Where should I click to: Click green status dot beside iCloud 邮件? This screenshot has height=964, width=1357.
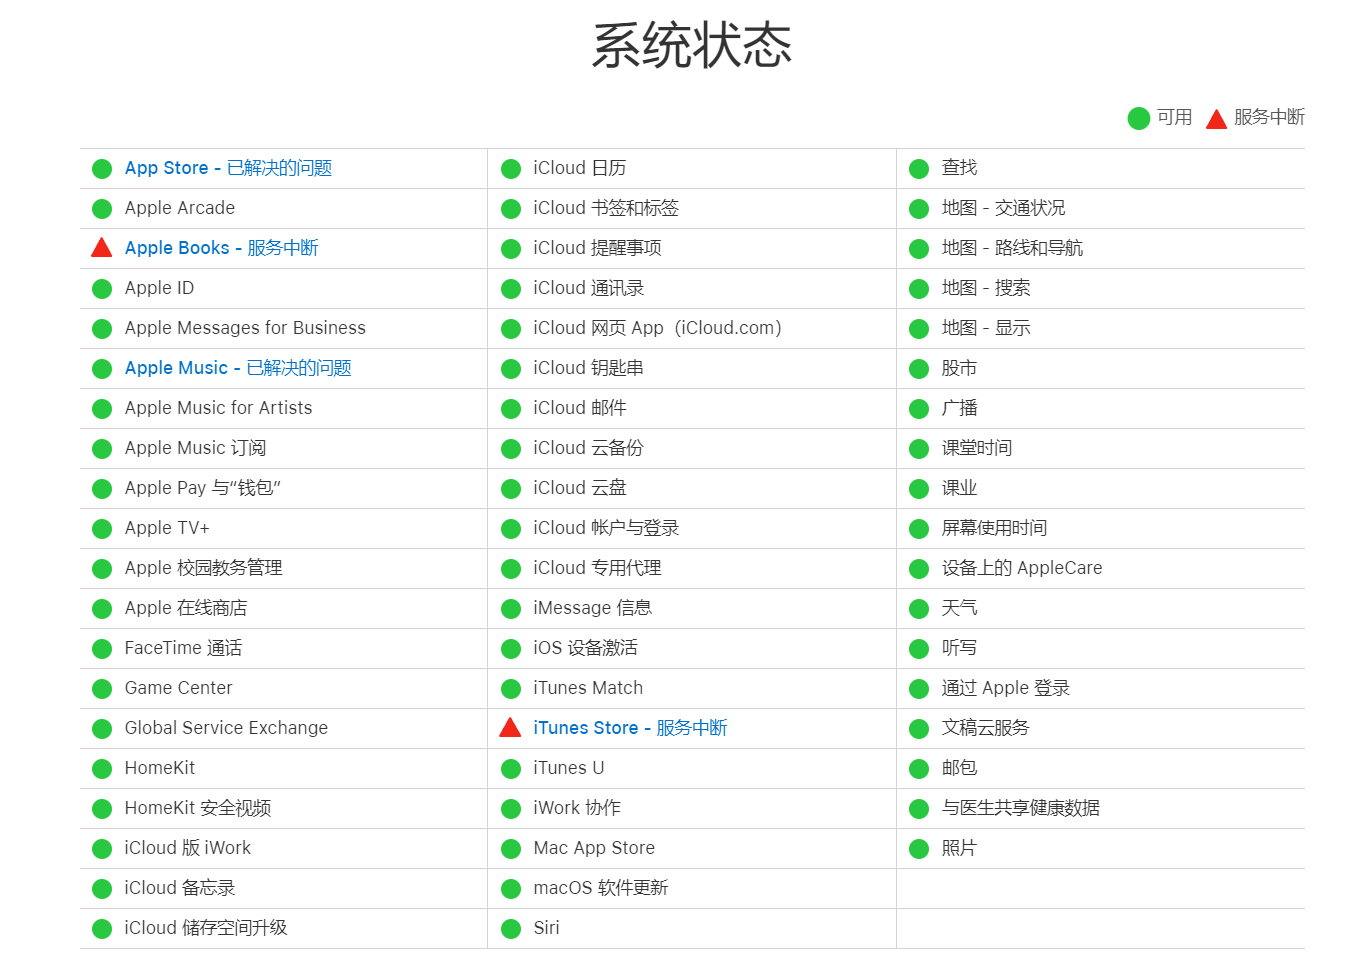(x=511, y=409)
